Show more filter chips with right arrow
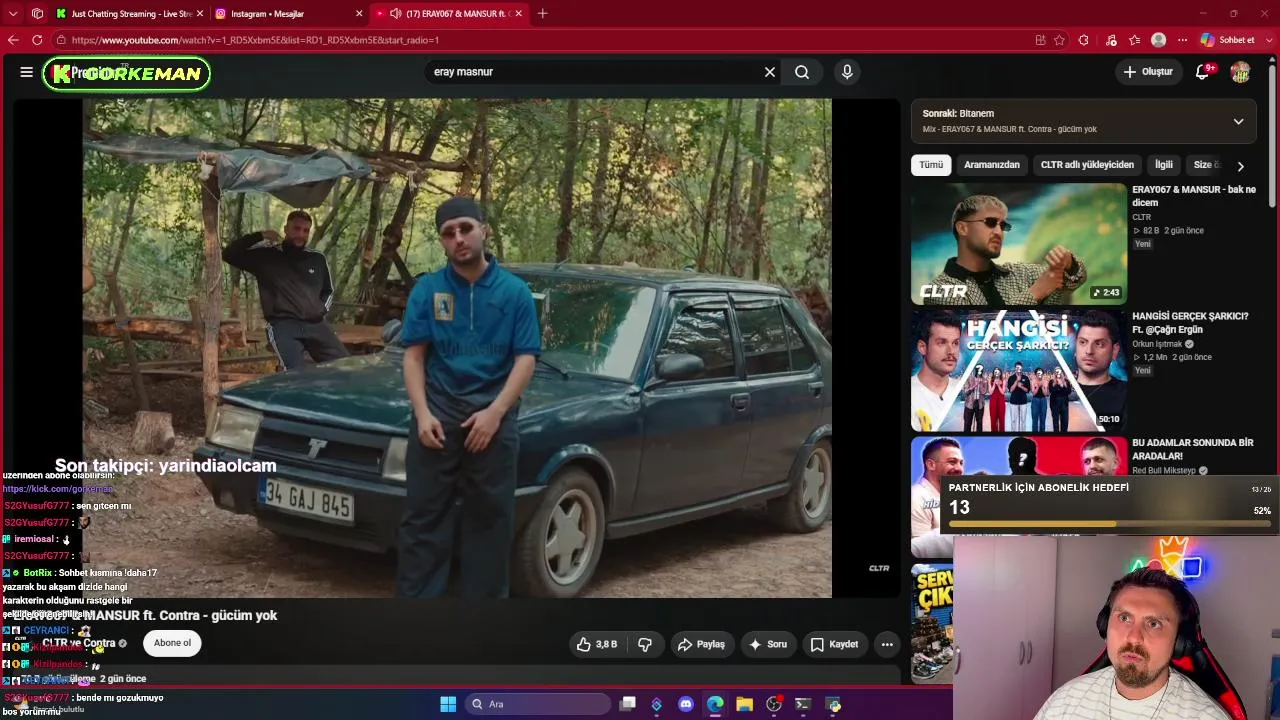Screen dimensions: 1280x720 (1240, 166)
